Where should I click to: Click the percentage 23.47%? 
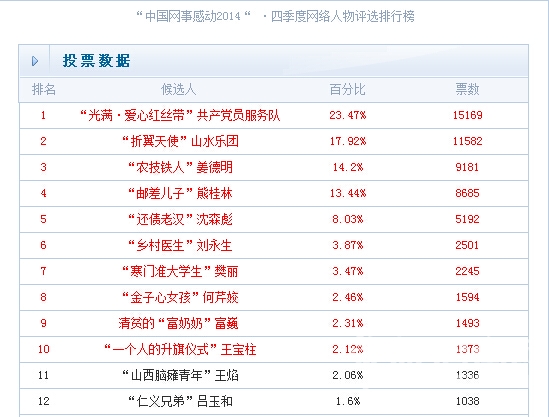(x=348, y=115)
